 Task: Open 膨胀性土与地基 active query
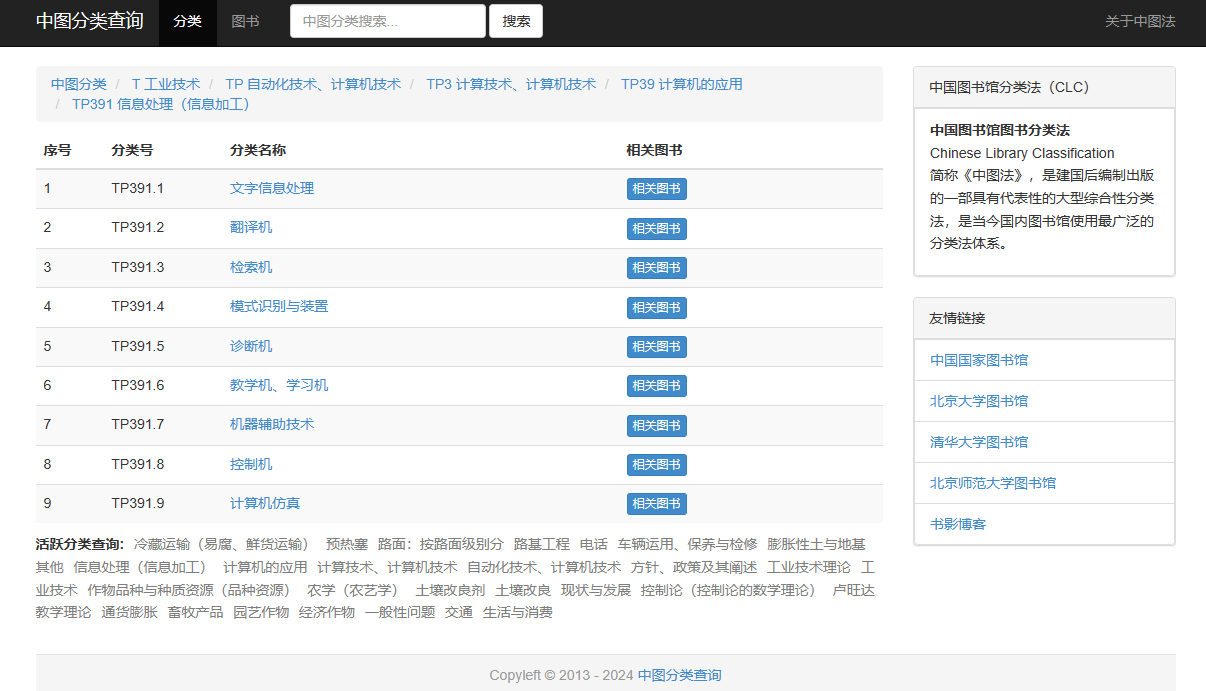pos(817,544)
